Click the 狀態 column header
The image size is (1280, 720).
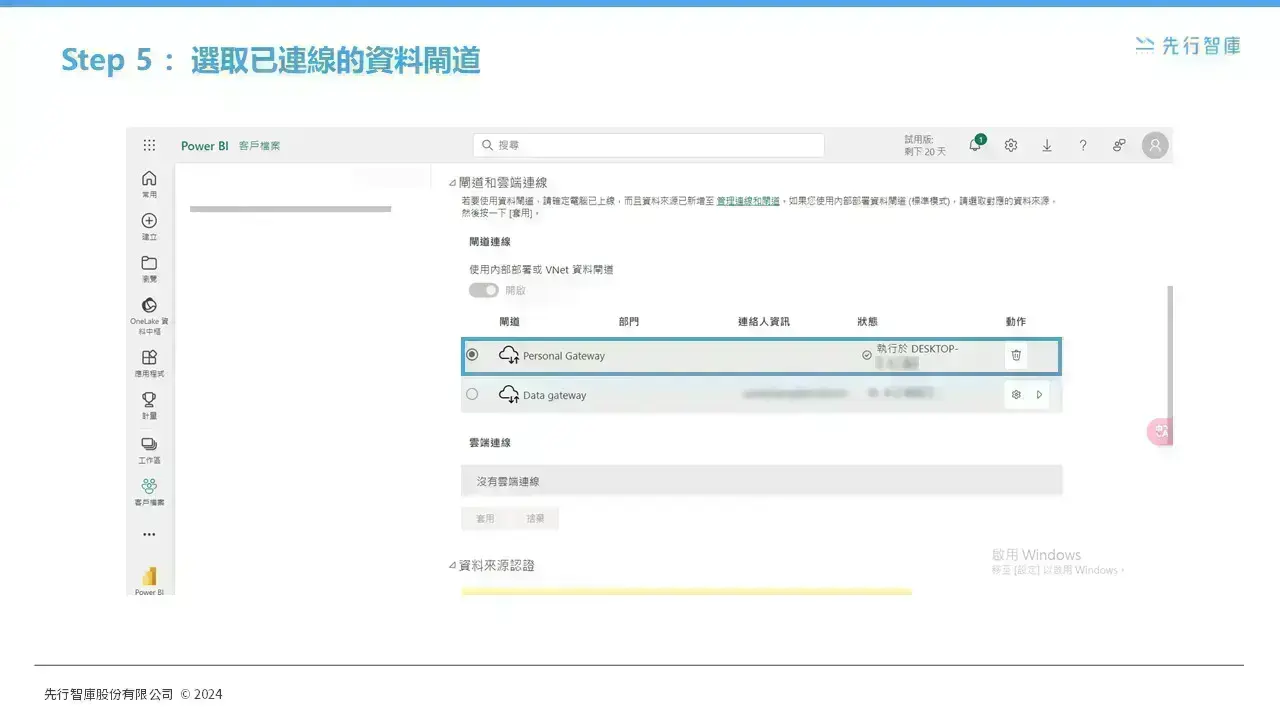pos(868,322)
